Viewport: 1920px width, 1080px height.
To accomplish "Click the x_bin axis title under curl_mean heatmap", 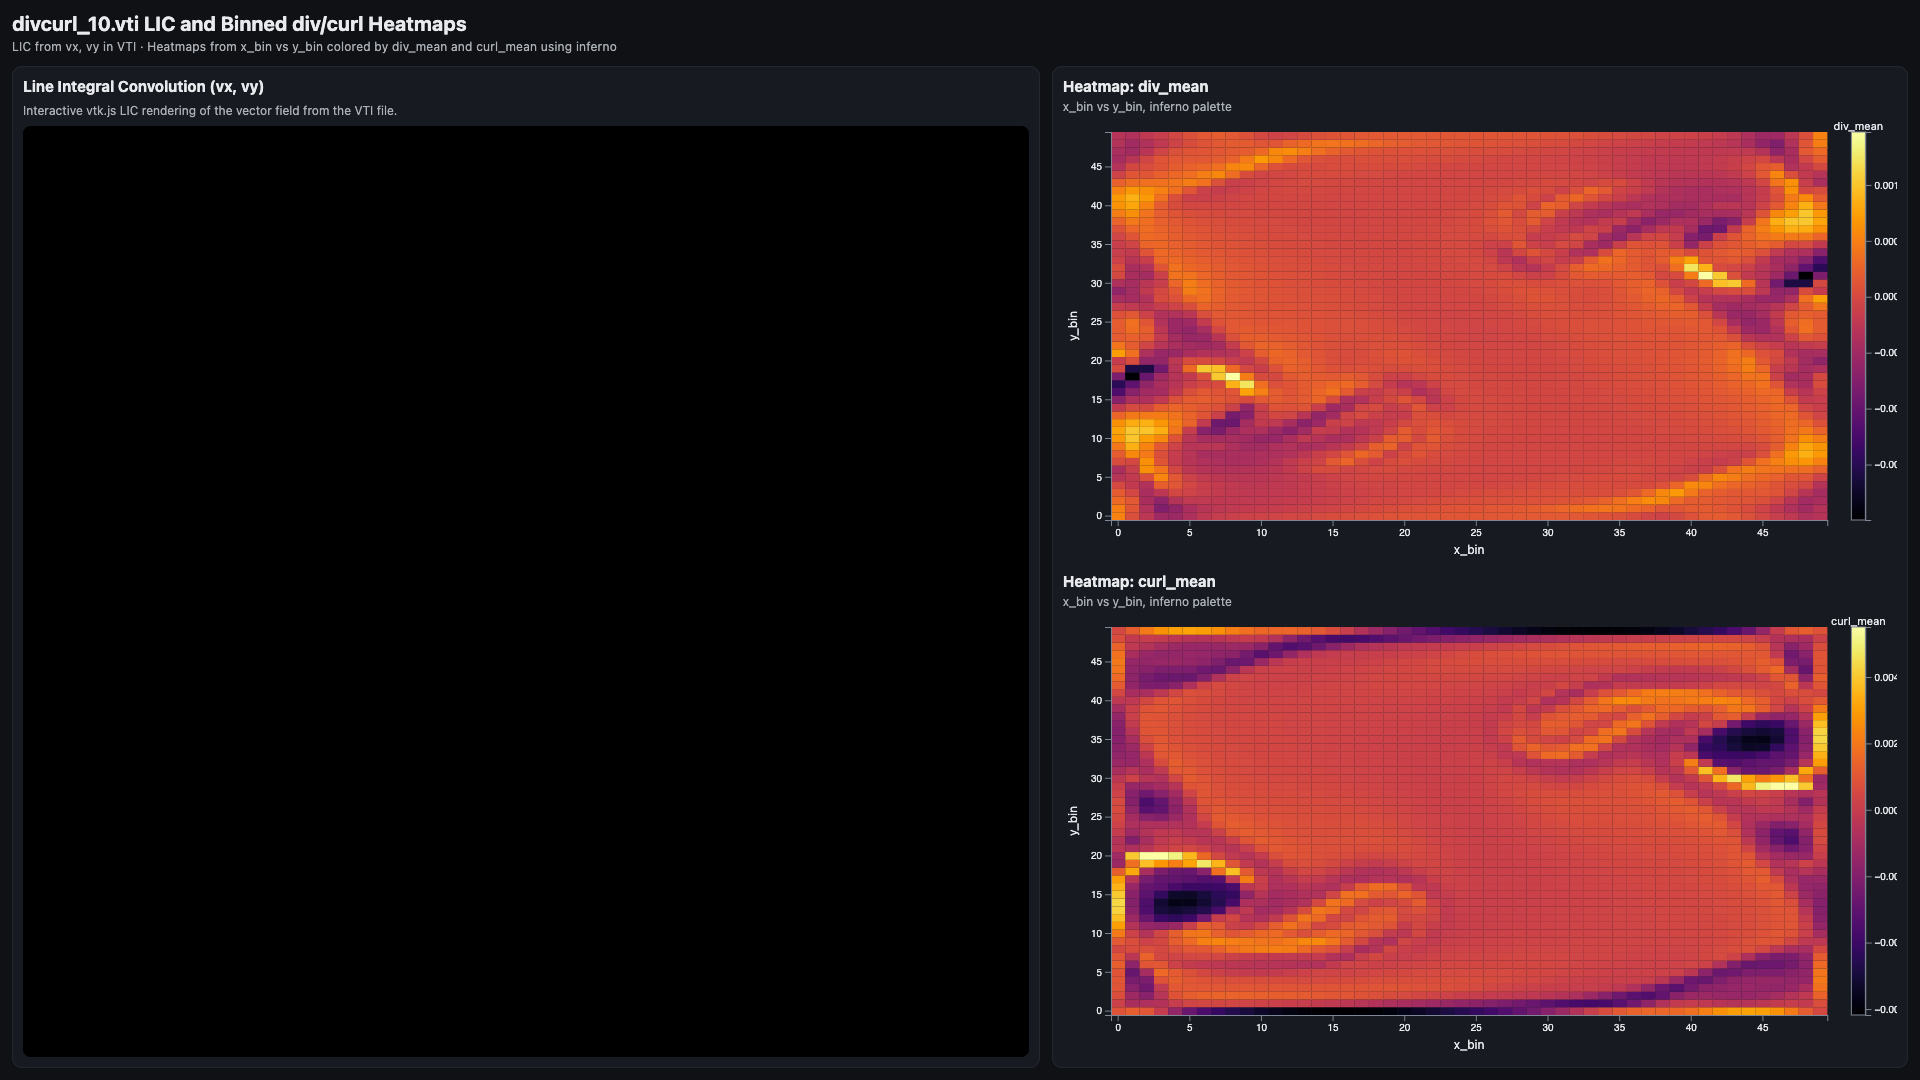I will coord(1468,1045).
